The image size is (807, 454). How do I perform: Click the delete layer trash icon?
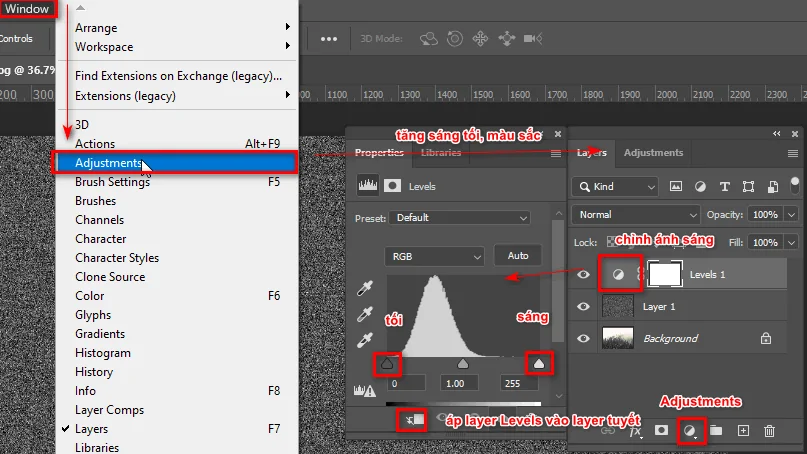[x=769, y=430]
